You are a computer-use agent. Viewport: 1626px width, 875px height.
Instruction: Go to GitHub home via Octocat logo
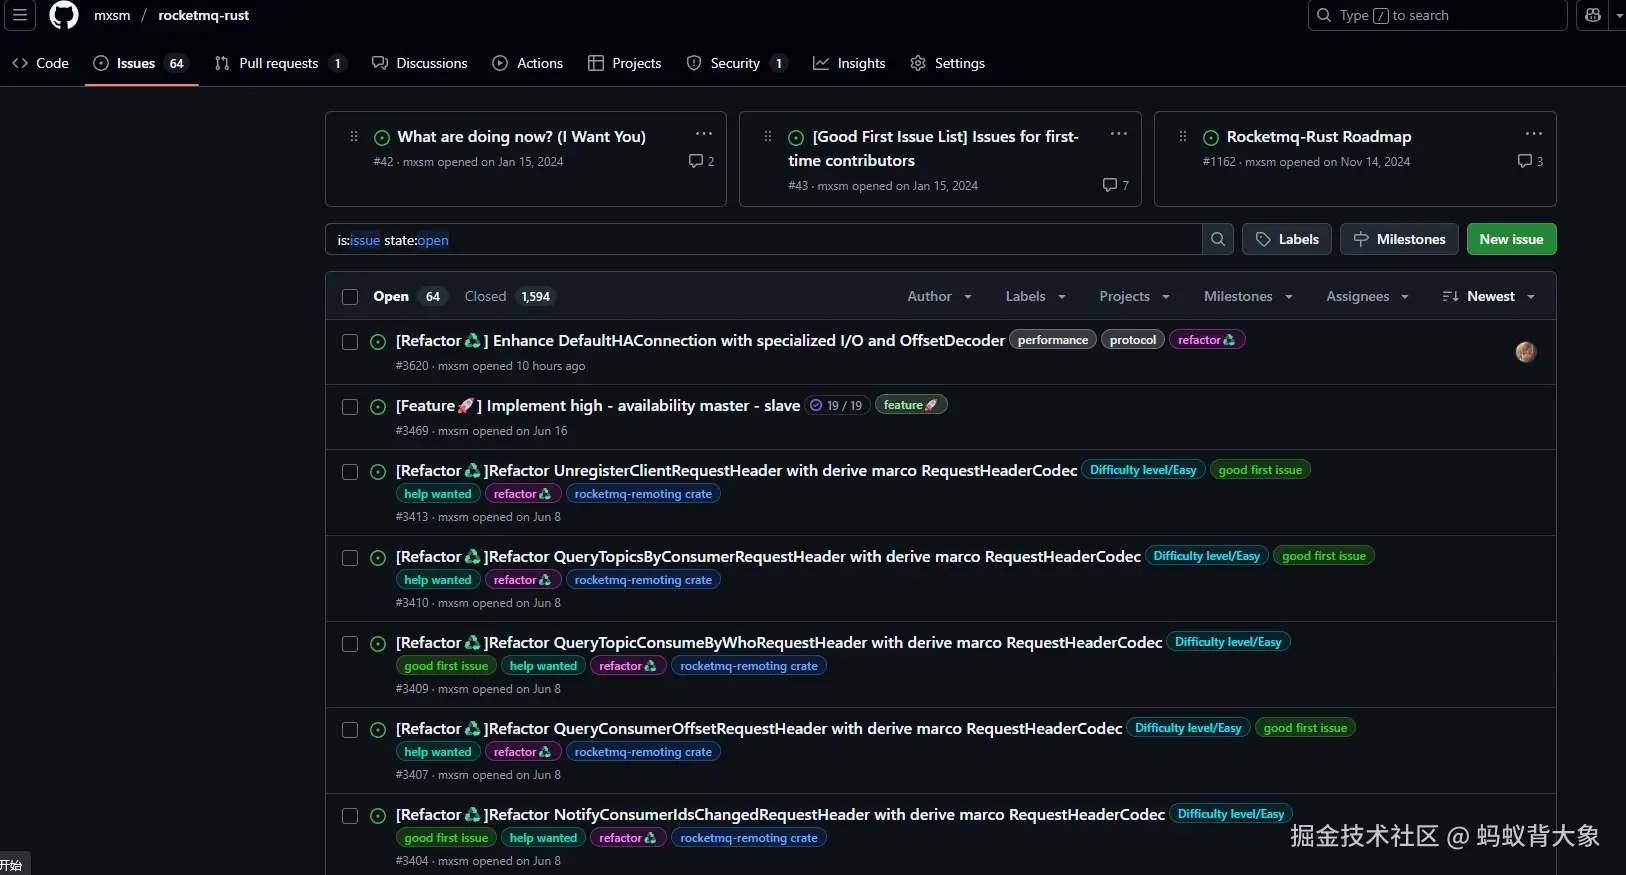pyautogui.click(x=64, y=15)
